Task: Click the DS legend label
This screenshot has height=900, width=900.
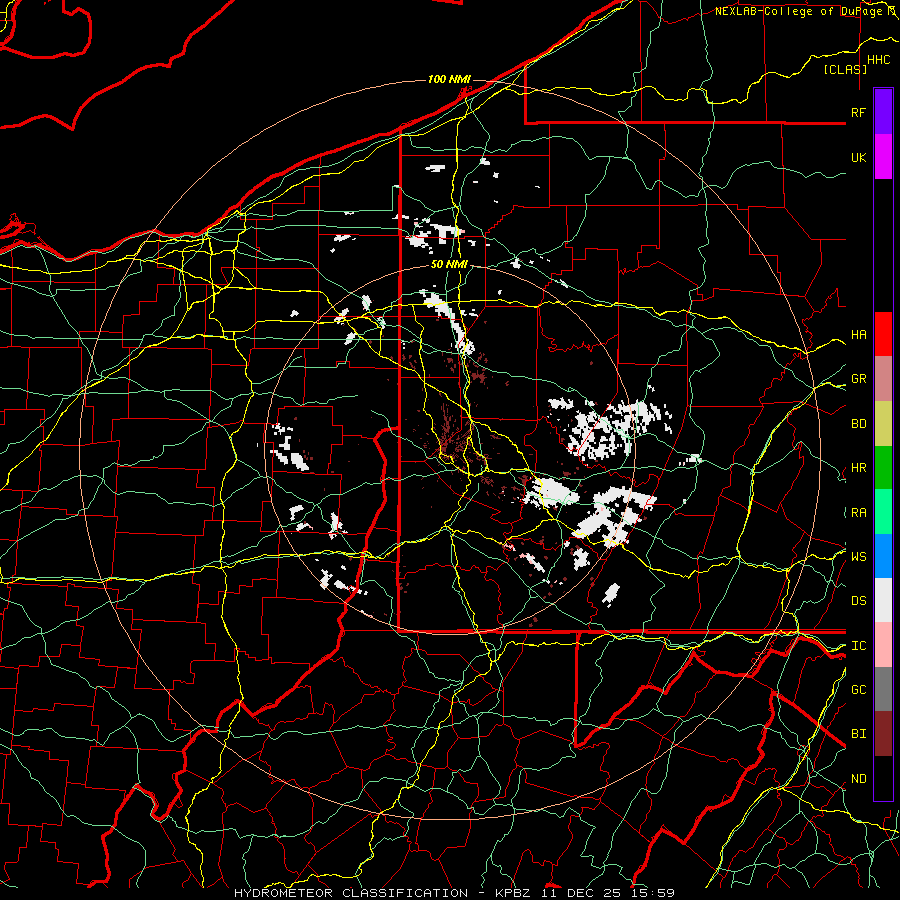Action: pos(859,601)
